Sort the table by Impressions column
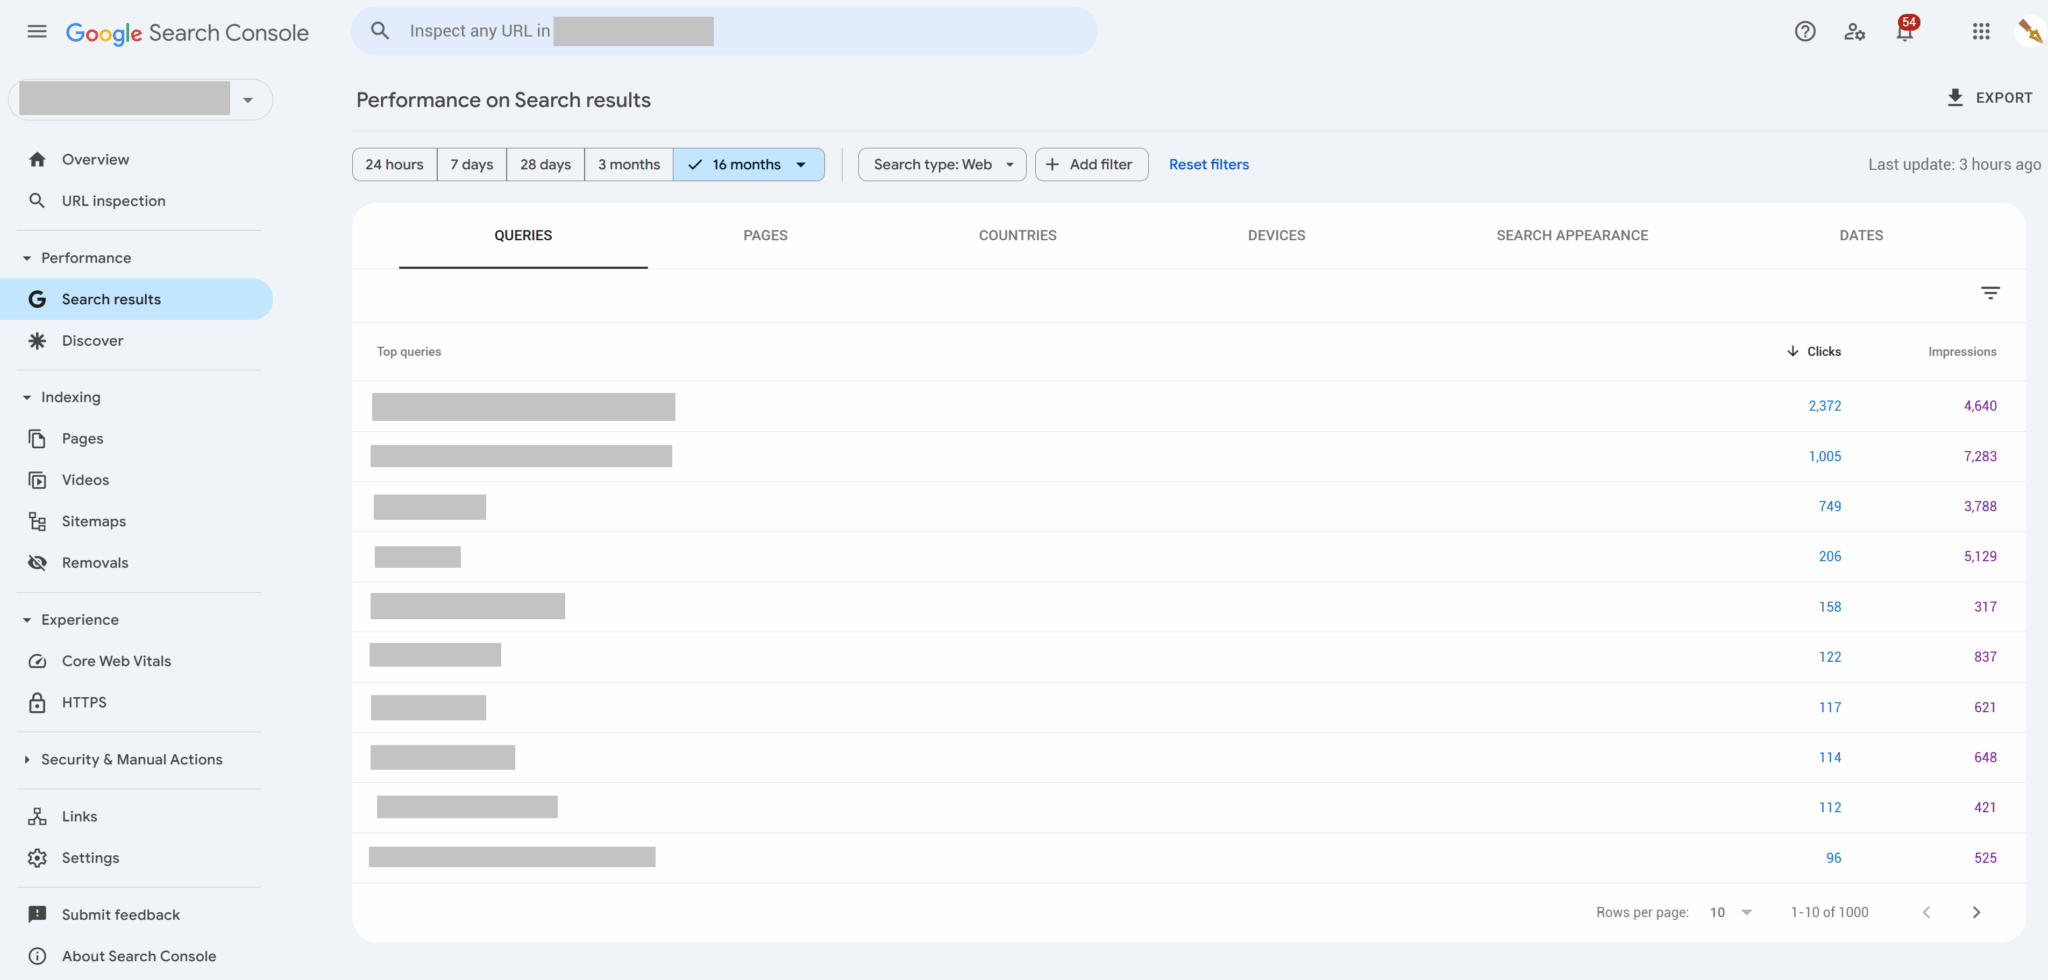This screenshot has width=2048, height=980. point(1962,351)
